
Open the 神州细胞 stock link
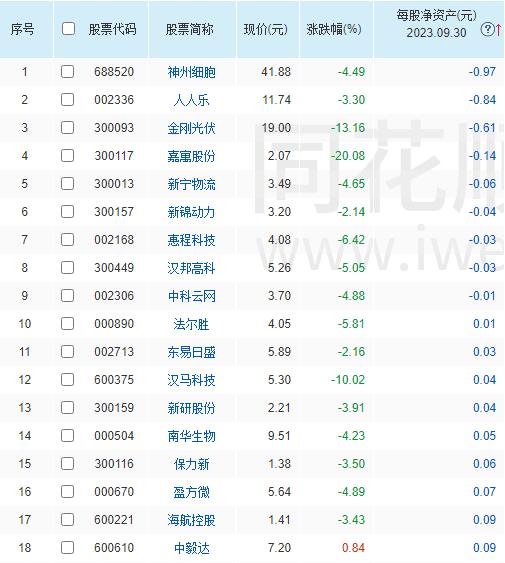(x=191, y=72)
